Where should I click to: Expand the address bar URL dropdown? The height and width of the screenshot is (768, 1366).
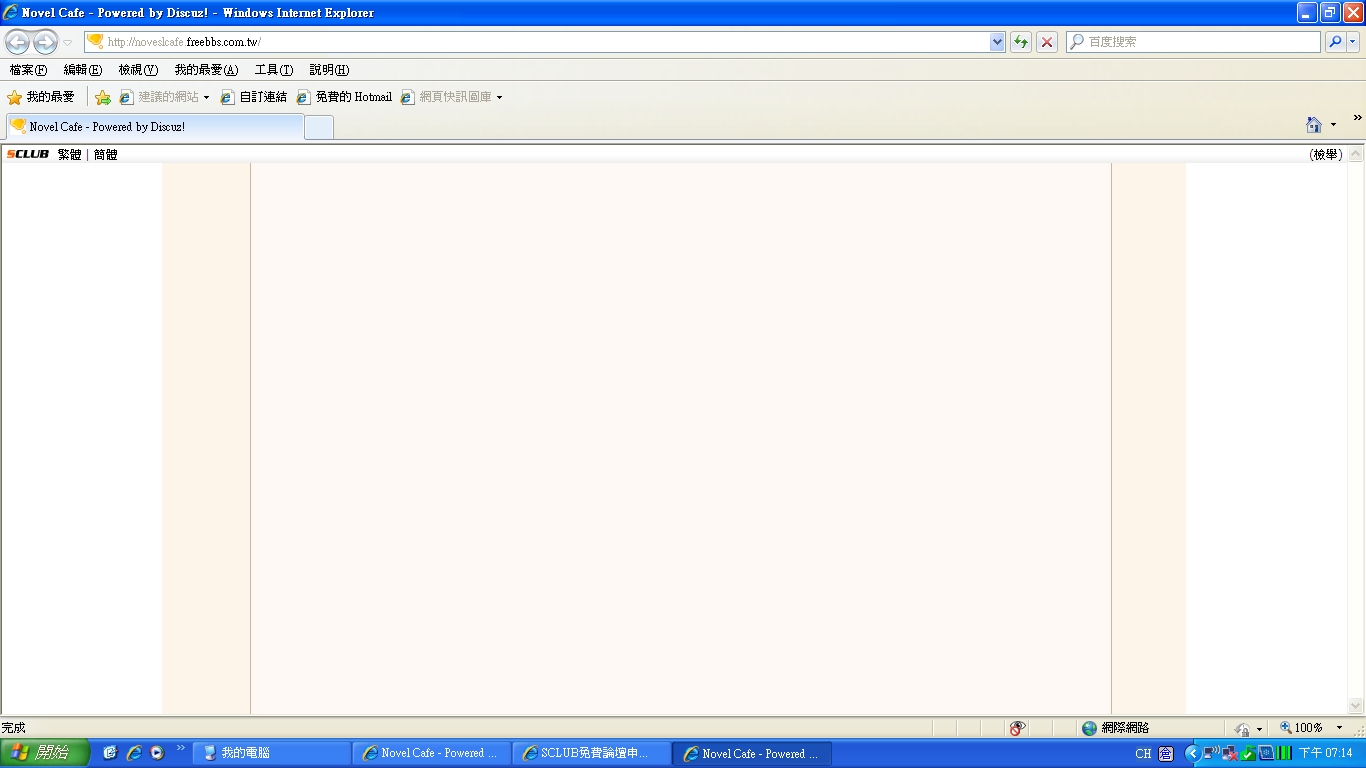(997, 42)
